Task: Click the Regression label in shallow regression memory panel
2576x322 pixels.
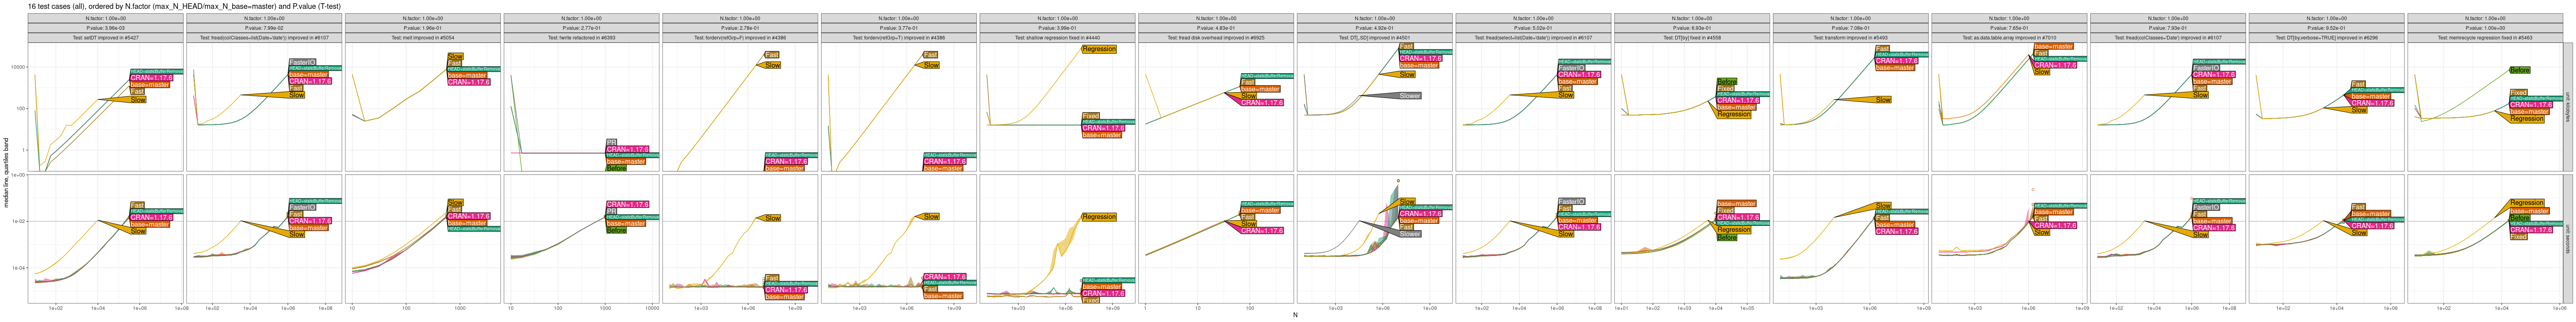Action: tap(1099, 49)
